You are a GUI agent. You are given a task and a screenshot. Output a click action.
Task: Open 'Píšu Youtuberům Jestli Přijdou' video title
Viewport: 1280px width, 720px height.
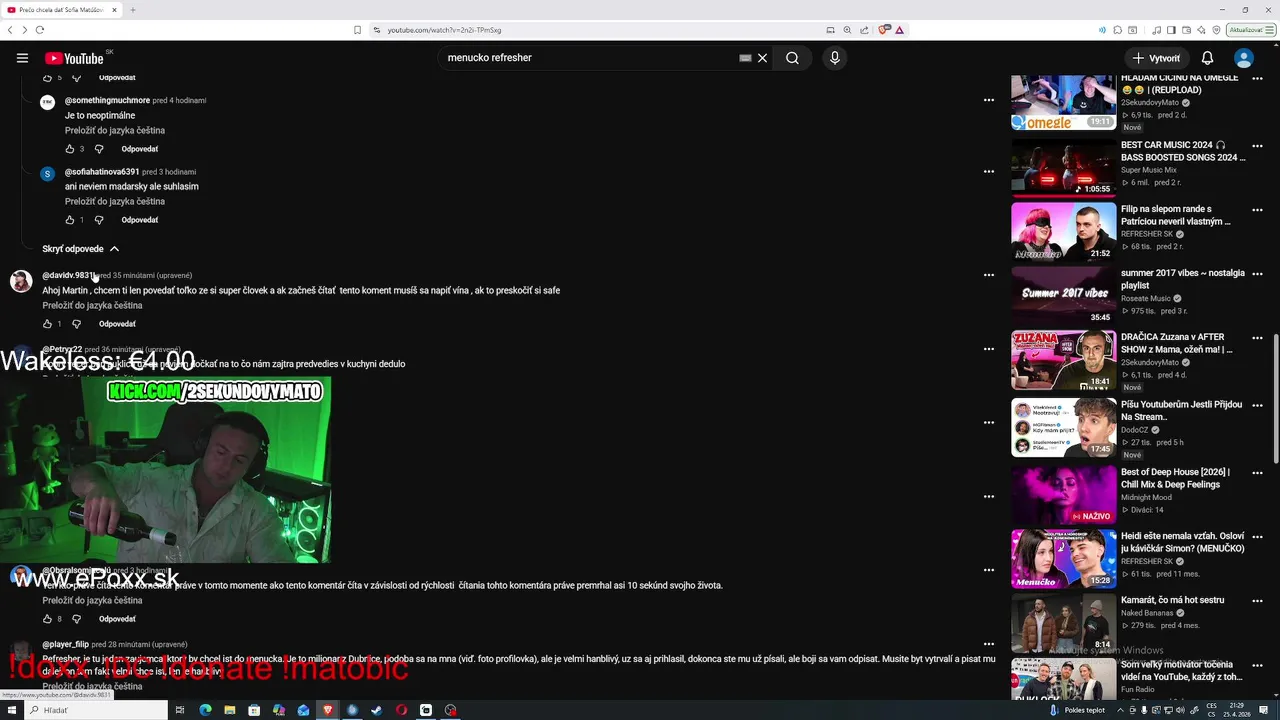click(1181, 411)
